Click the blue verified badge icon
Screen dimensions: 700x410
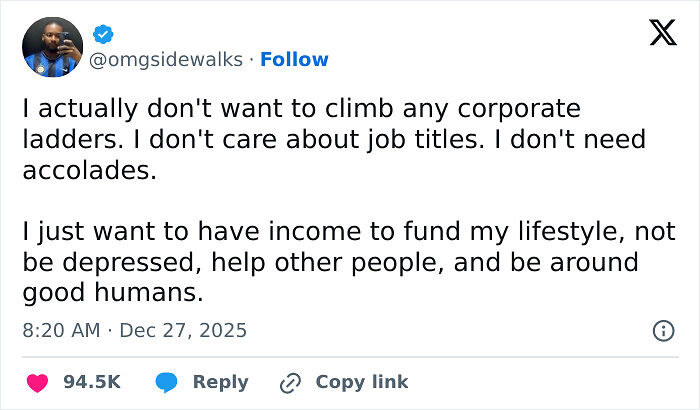pyautogui.click(x=103, y=34)
